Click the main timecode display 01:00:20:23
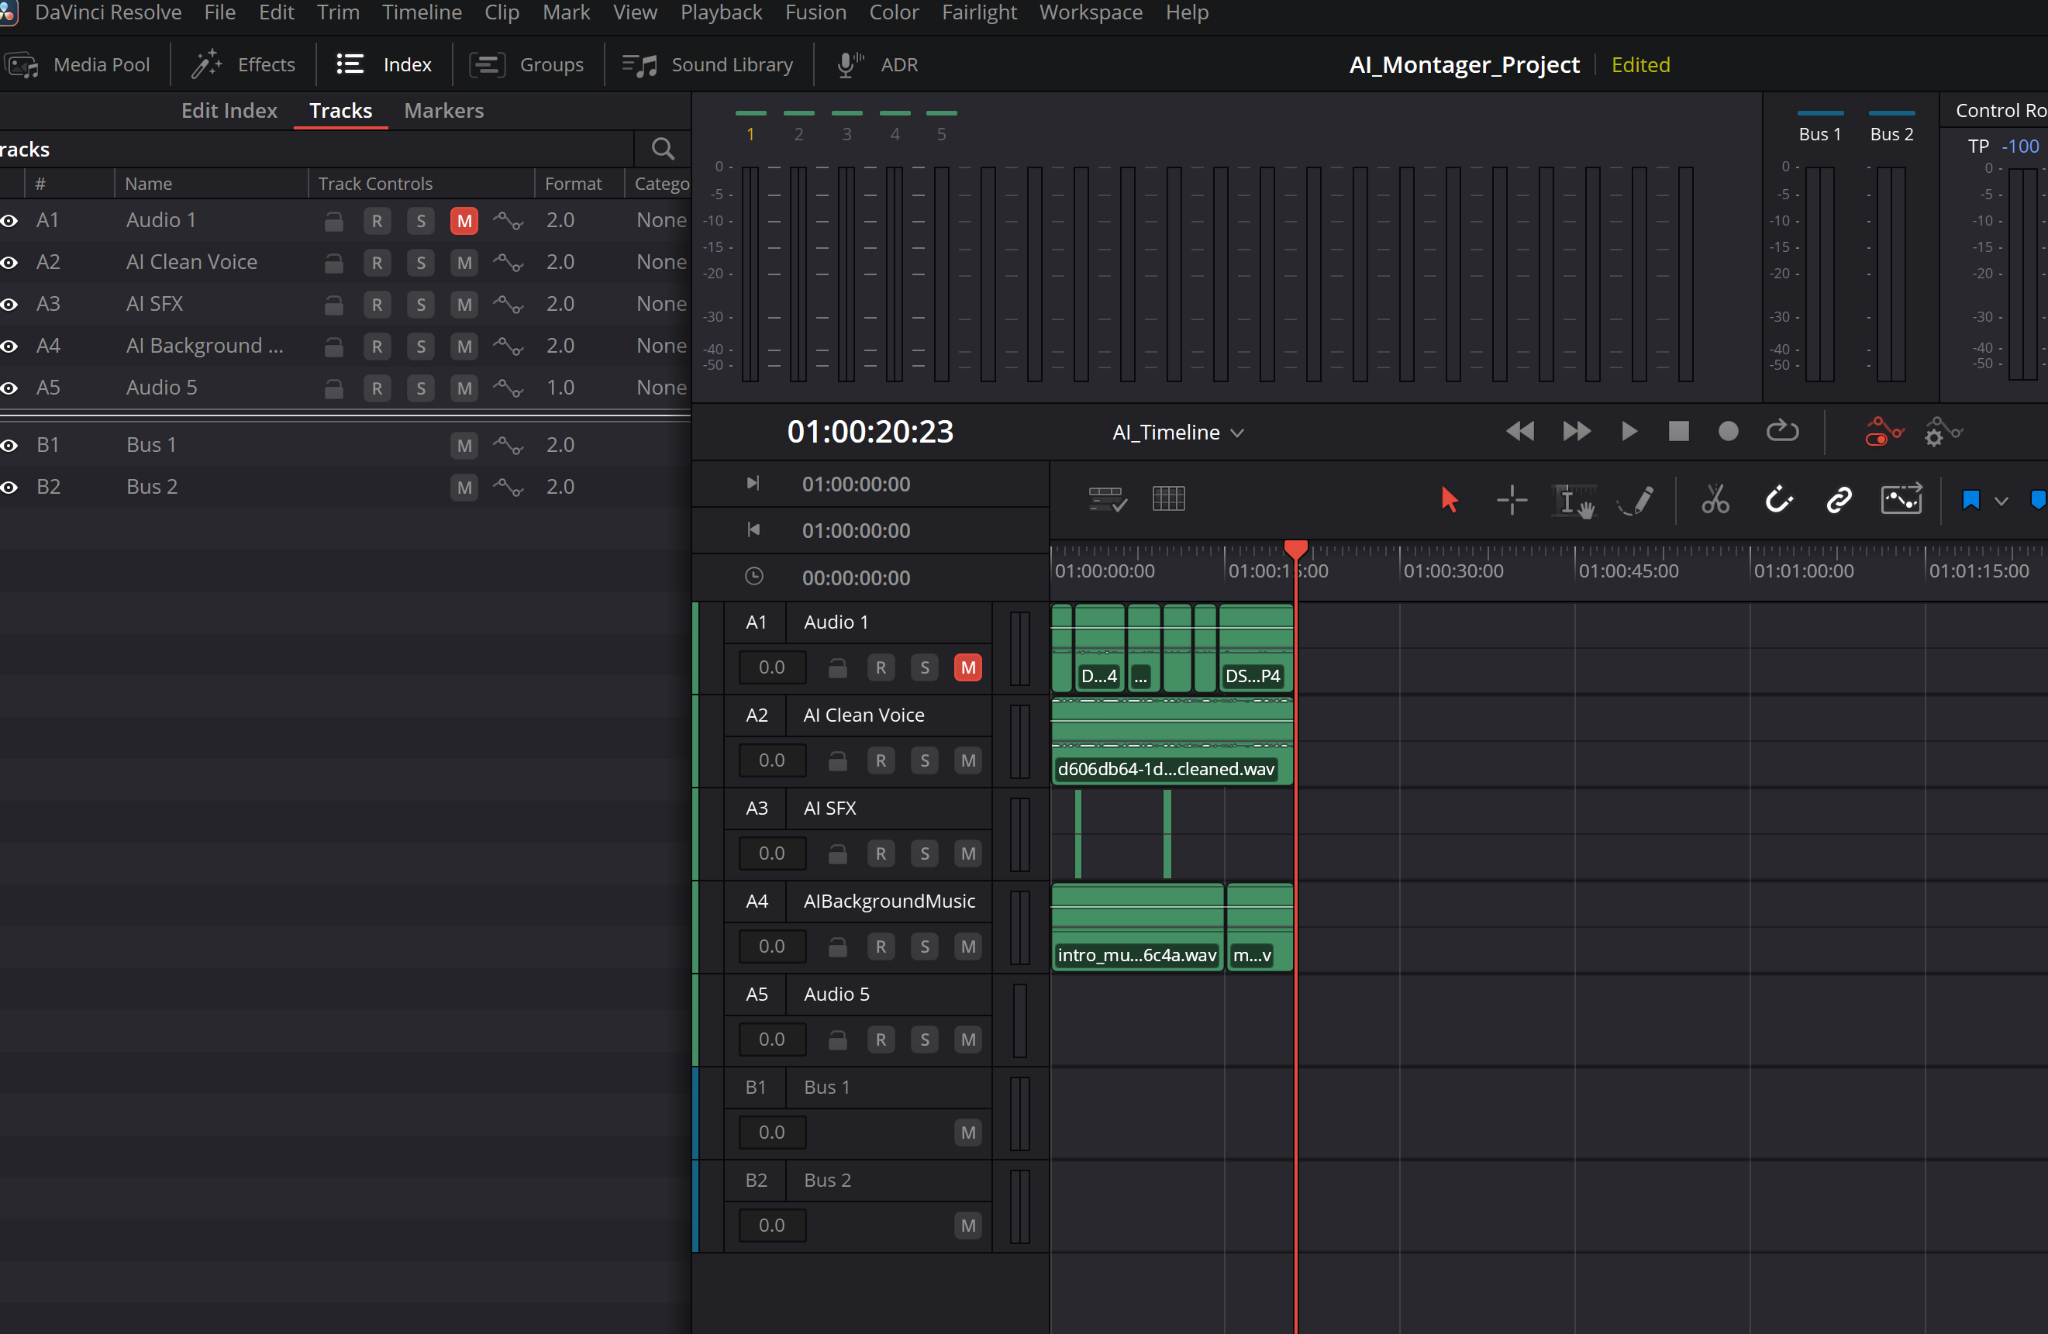Image resolution: width=2048 pixels, height=1334 pixels. (x=870, y=432)
